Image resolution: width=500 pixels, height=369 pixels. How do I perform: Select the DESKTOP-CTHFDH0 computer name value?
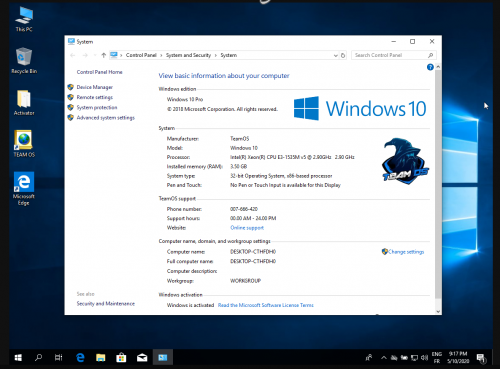click(253, 252)
